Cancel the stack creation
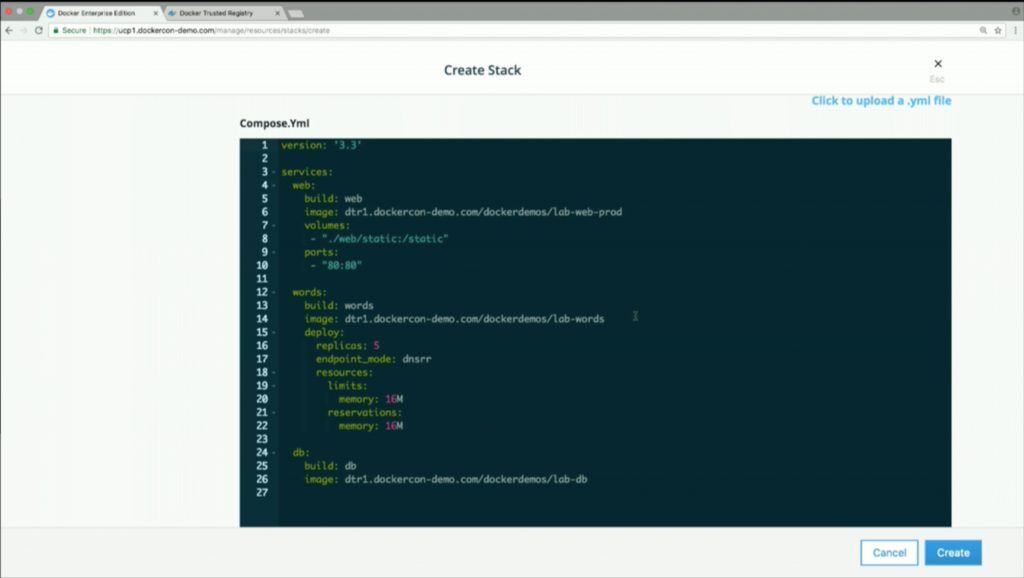The height and width of the screenshot is (578, 1024). click(x=889, y=553)
